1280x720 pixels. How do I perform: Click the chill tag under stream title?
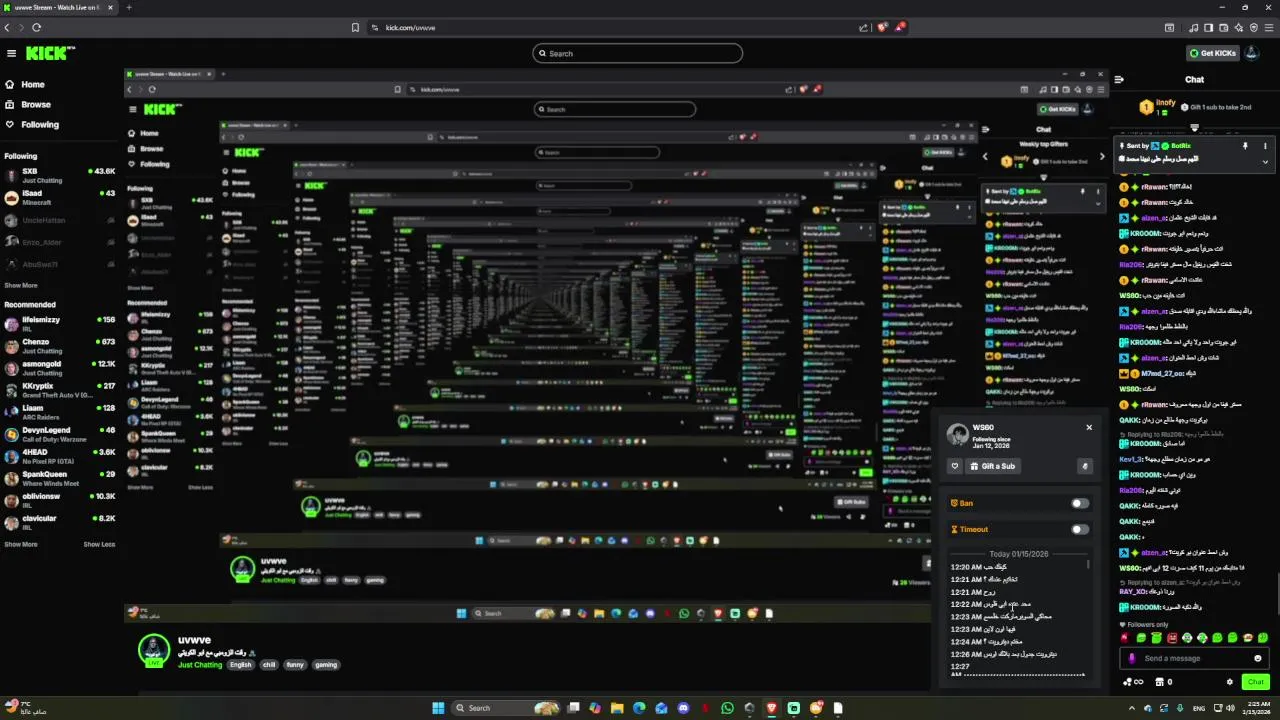coord(269,665)
